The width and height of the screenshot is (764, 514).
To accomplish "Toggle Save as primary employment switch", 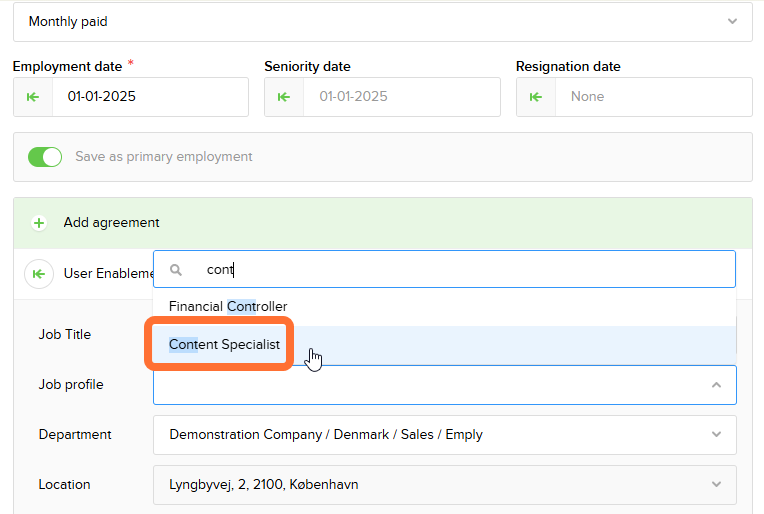I will 45,157.
